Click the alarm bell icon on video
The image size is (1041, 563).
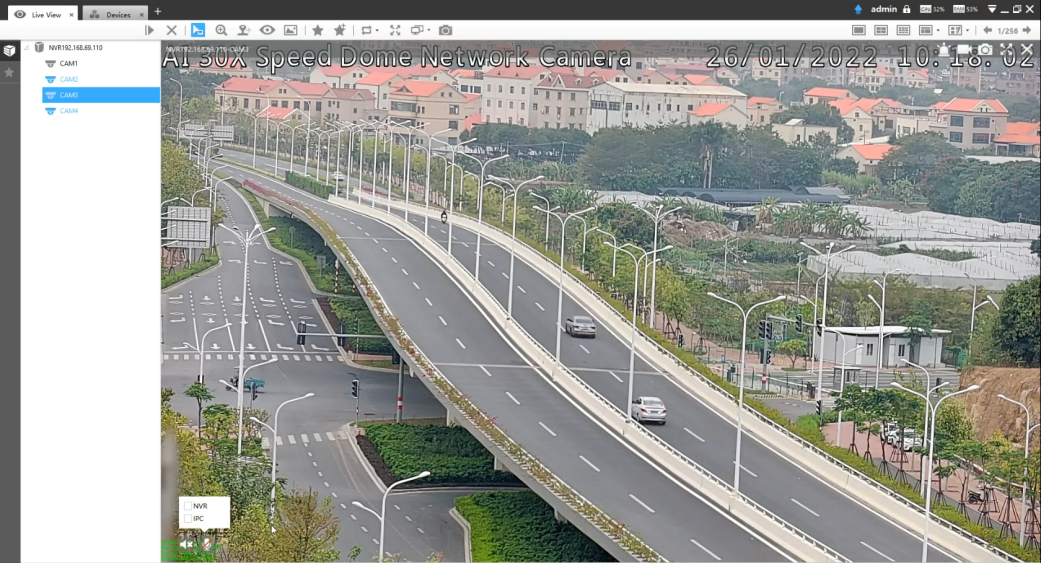click(943, 50)
